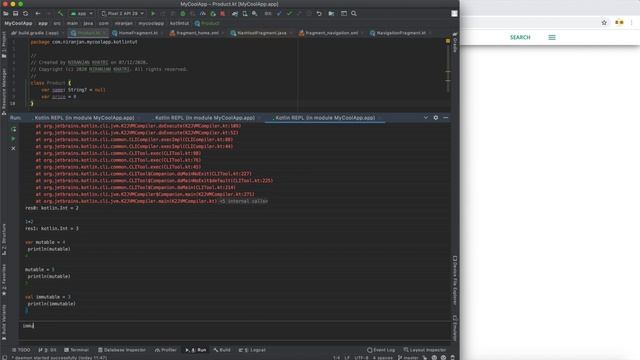Image resolution: width=640 pixels, height=360 pixels.
Task: Switch to NamHostFragment.java editor tab
Action: (259, 33)
